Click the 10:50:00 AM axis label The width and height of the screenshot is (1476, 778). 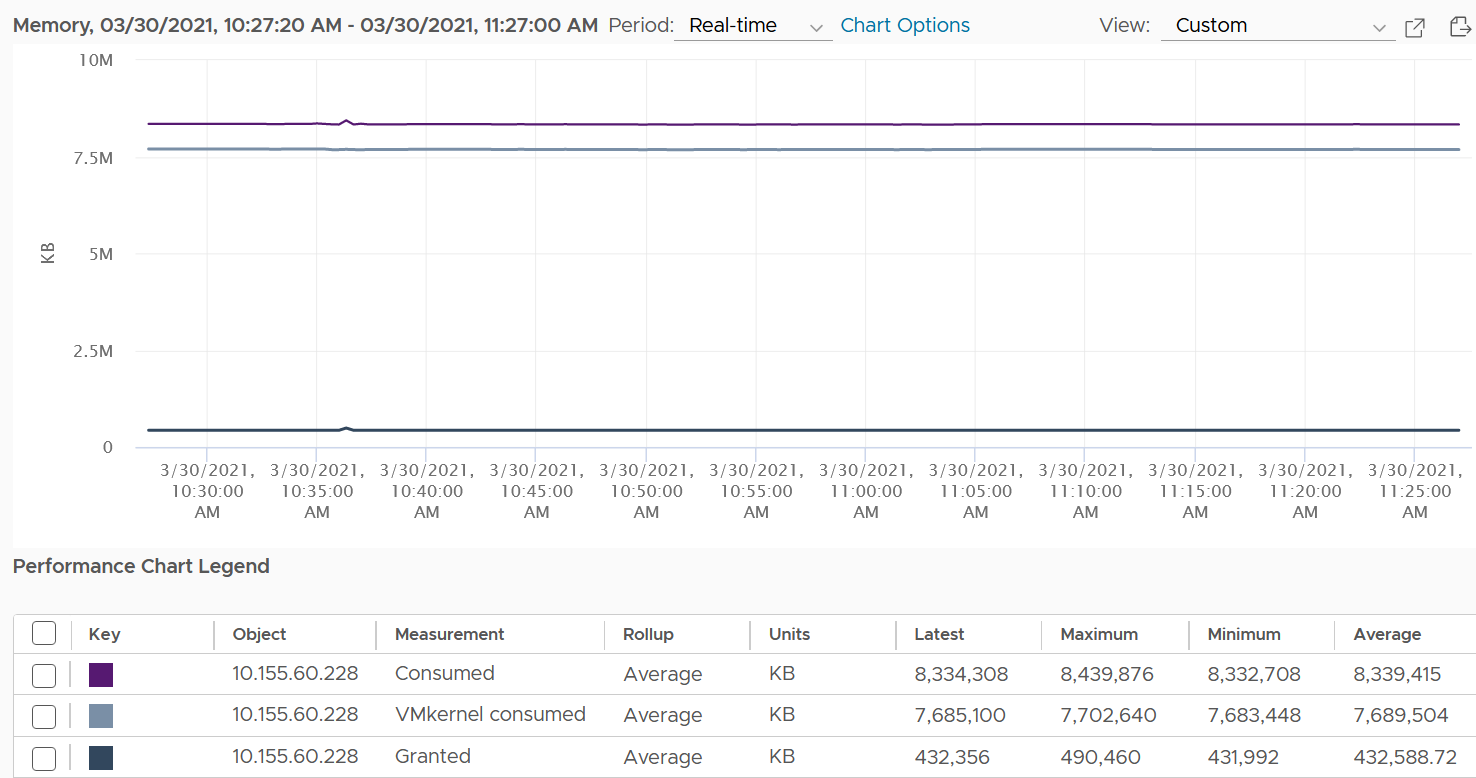click(646, 491)
